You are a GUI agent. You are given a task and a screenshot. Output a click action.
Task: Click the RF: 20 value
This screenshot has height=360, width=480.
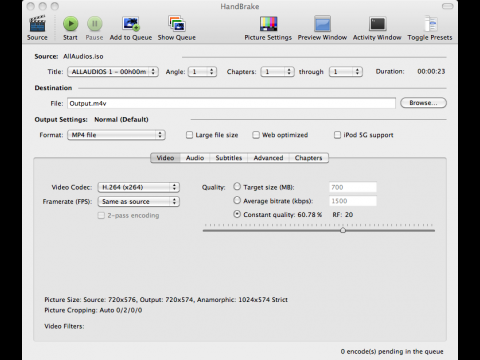click(343, 215)
